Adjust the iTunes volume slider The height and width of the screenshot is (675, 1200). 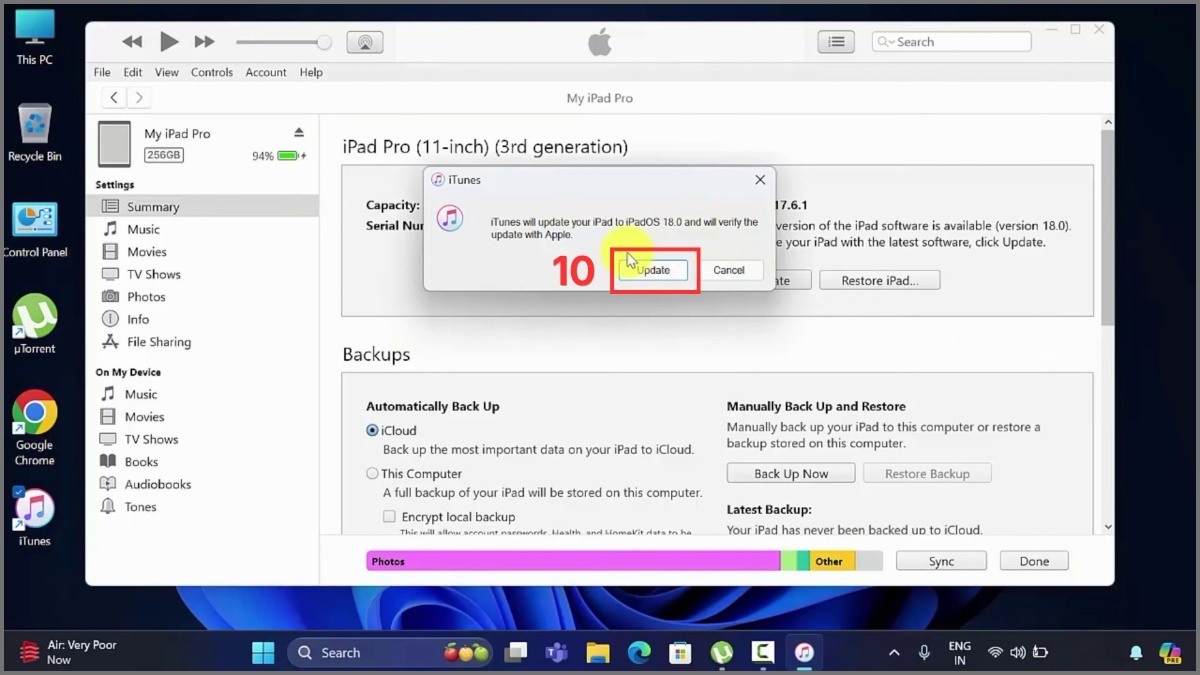click(284, 42)
